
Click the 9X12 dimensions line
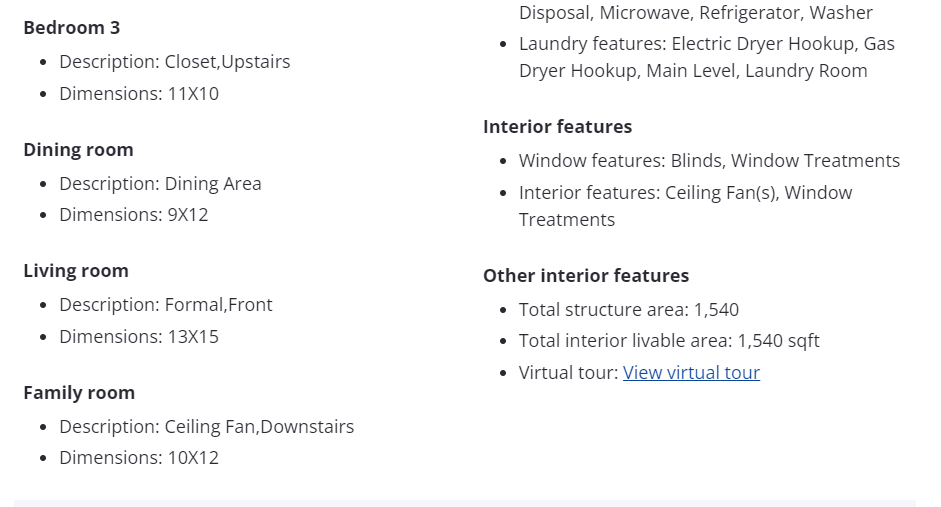[133, 215]
